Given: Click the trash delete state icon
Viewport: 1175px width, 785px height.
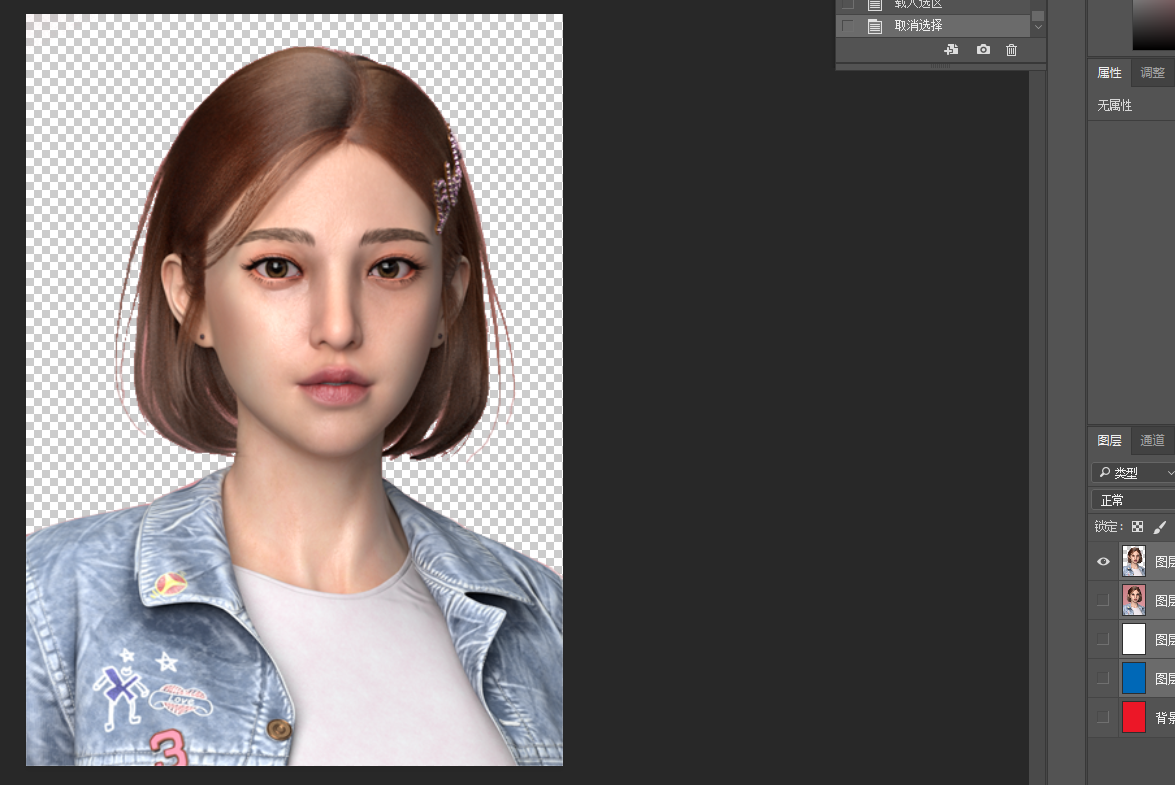Looking at the screenshot, I should [x=1011, y=50].
